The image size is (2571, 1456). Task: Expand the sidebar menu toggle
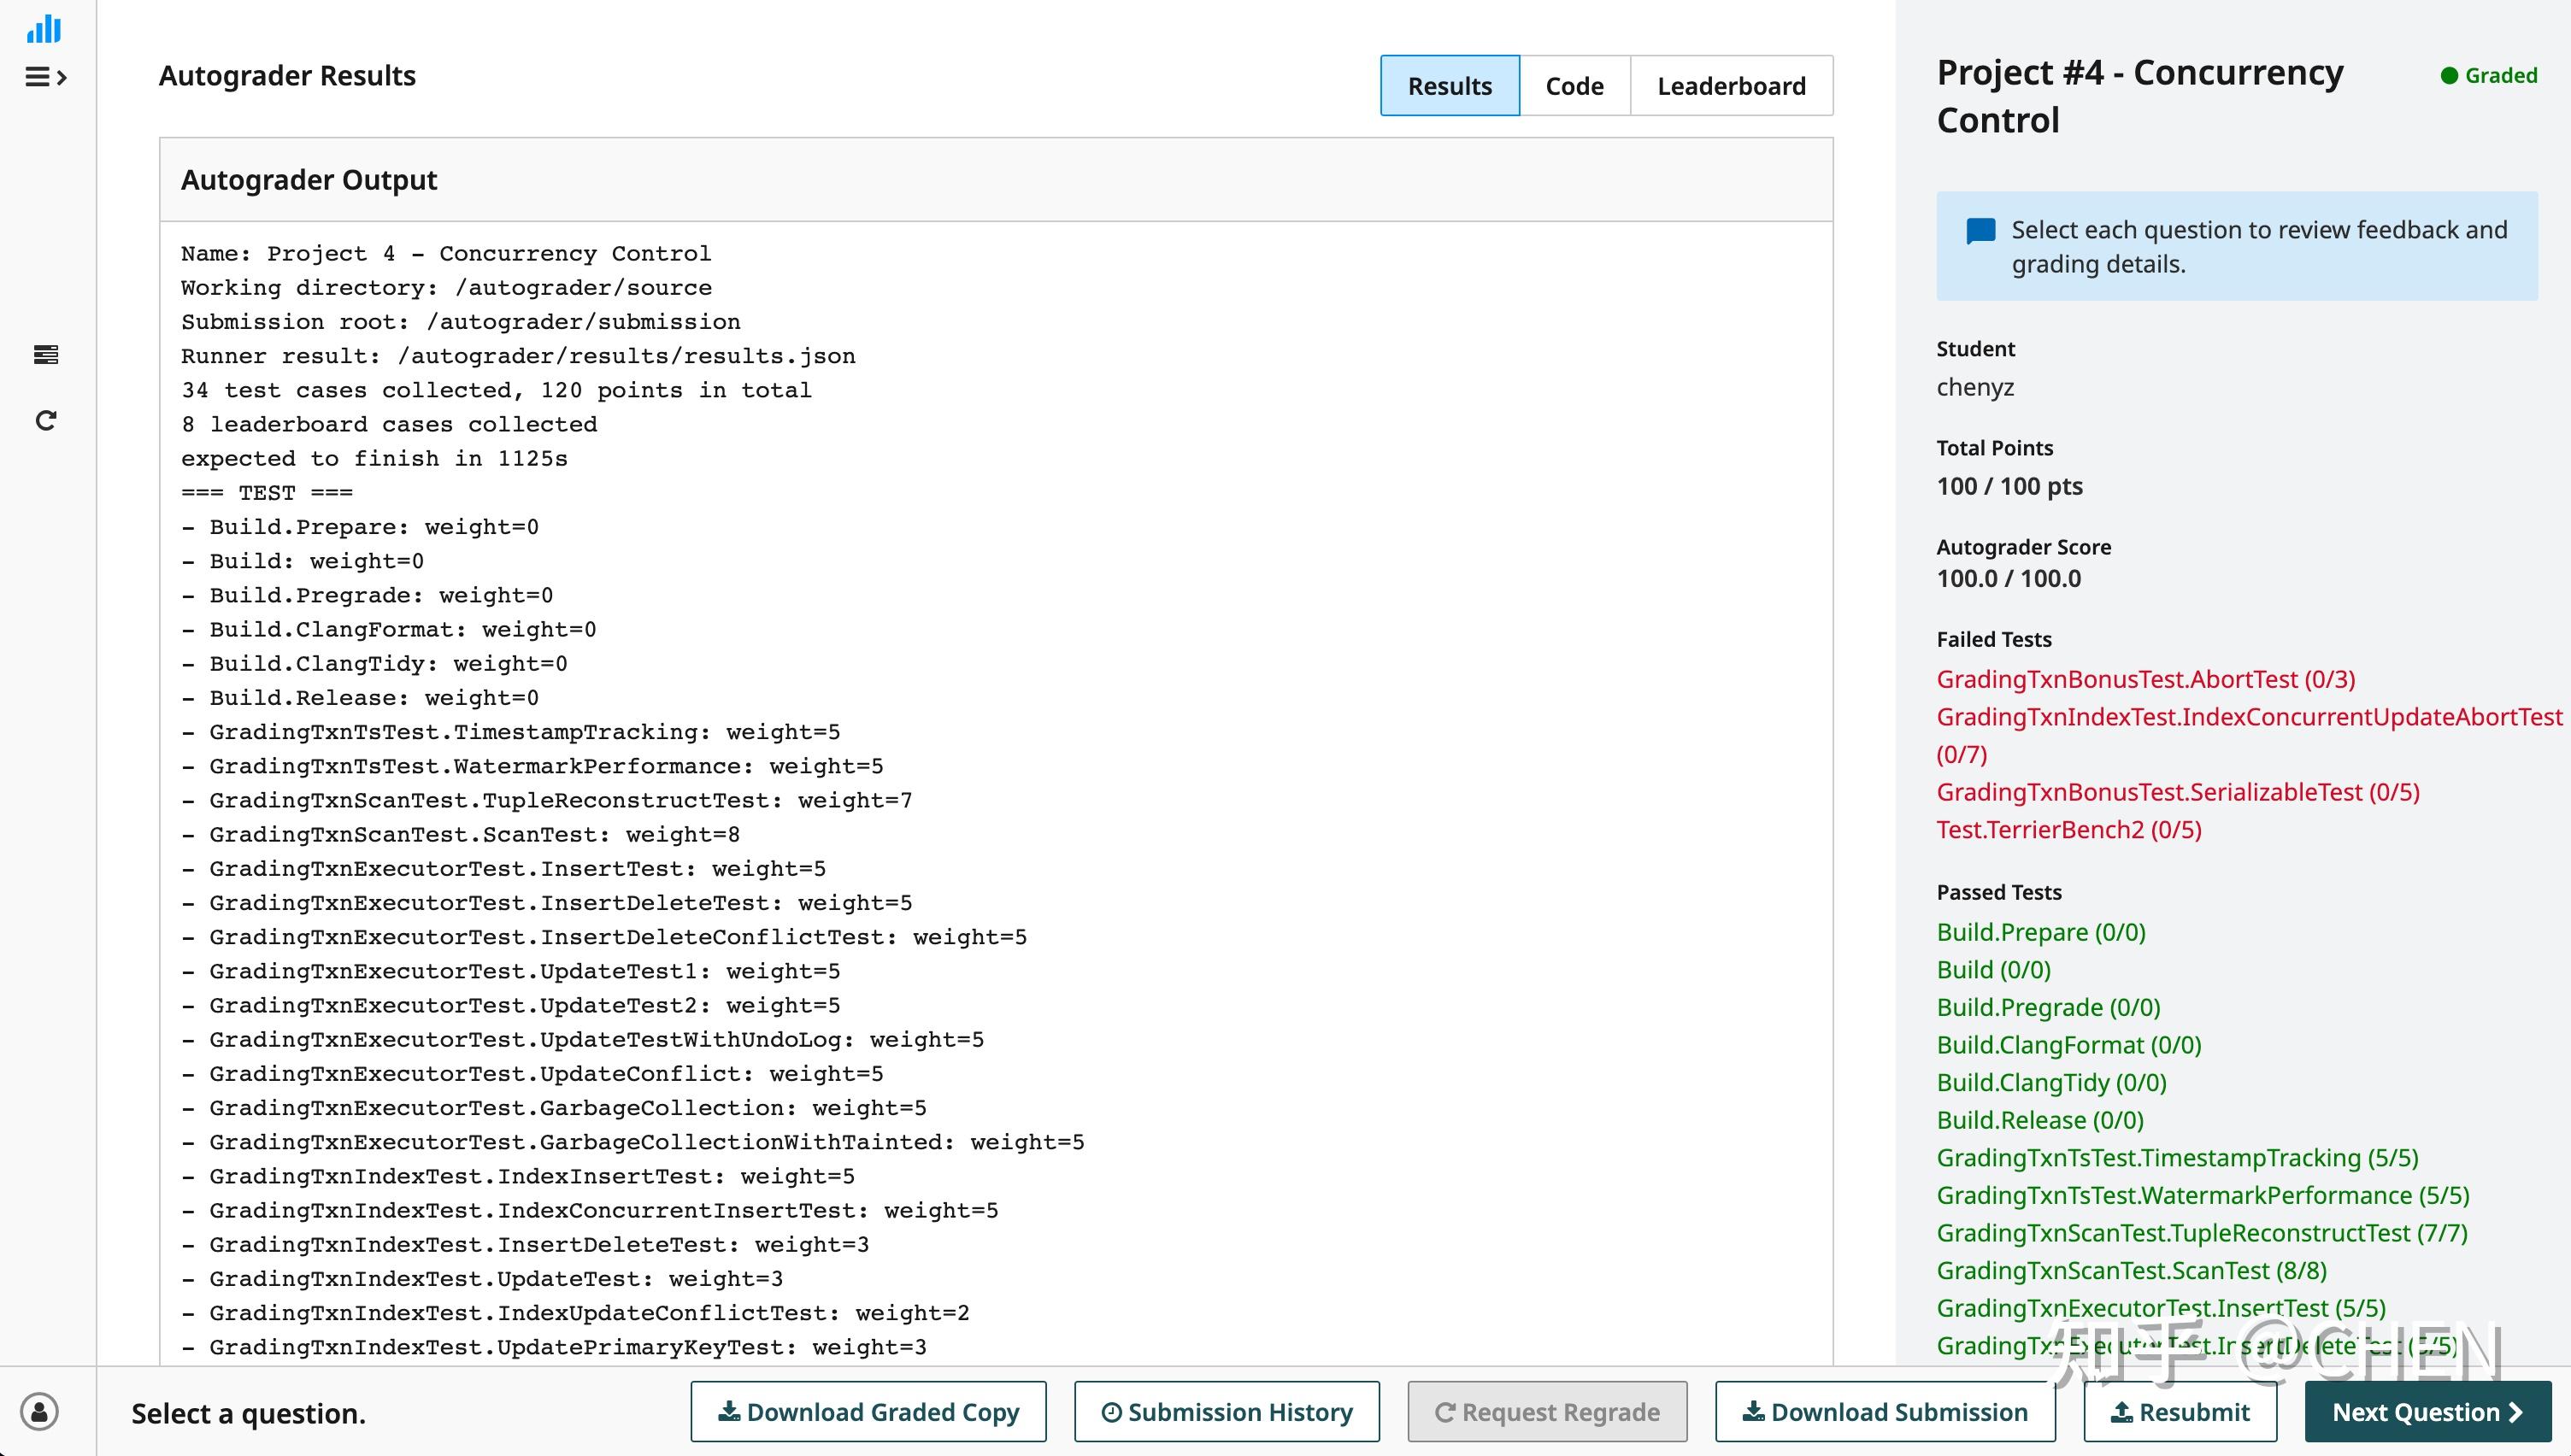pyautogui.click(x=45, y=77)
